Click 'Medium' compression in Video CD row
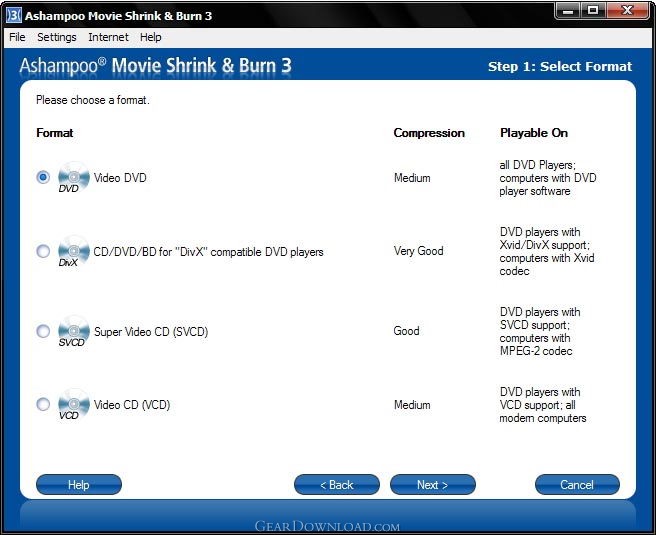This screenshot has width=656, height=535. (412, 405)
